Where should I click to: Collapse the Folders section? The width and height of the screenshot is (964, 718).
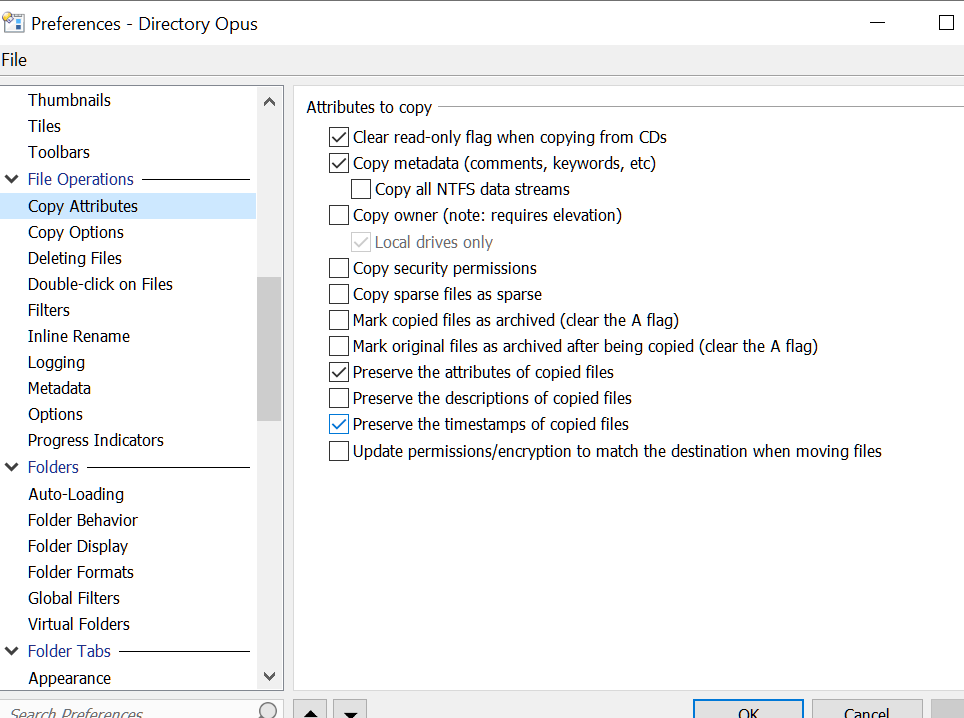pyautogui.click(x=12, y=467)
